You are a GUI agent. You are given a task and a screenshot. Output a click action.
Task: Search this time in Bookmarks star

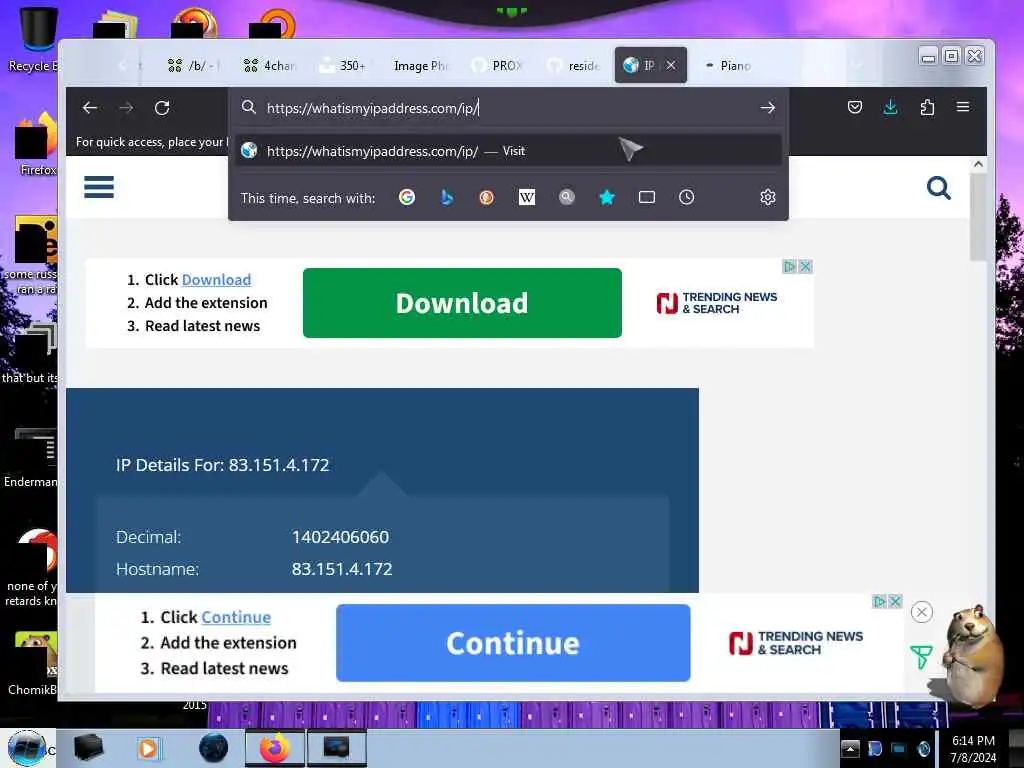click(607, 197)
